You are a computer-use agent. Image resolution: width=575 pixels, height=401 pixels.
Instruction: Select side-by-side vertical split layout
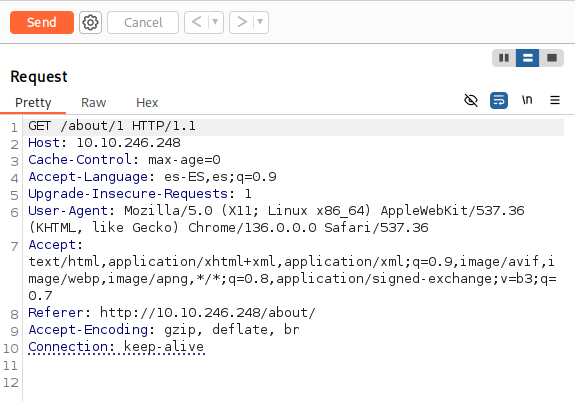click(504, 58)
